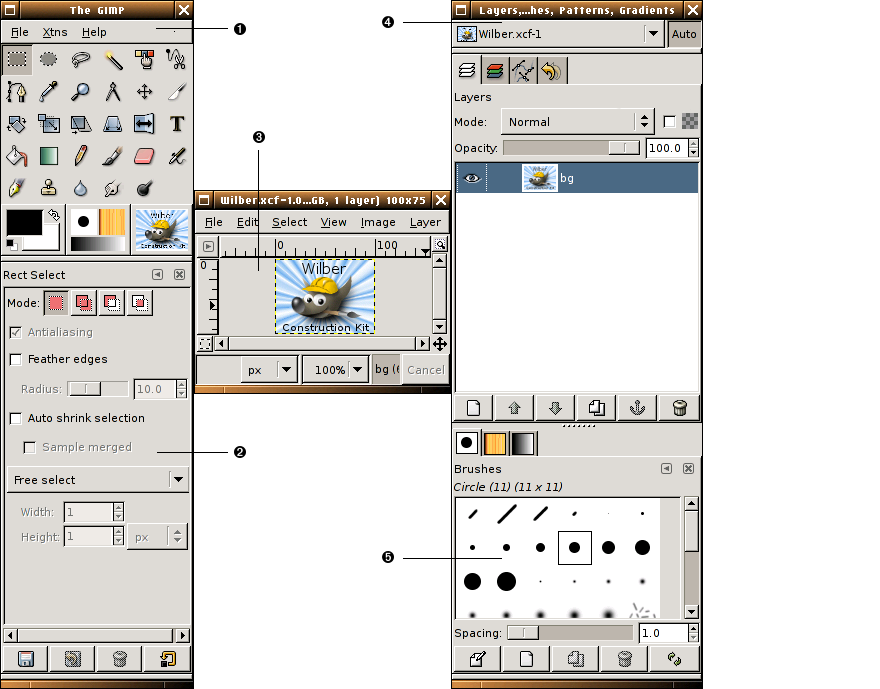Enable the Feather edges checkbox
Image resolution: width=880 pixels, height=689 pixels.
tap(15, 359)
